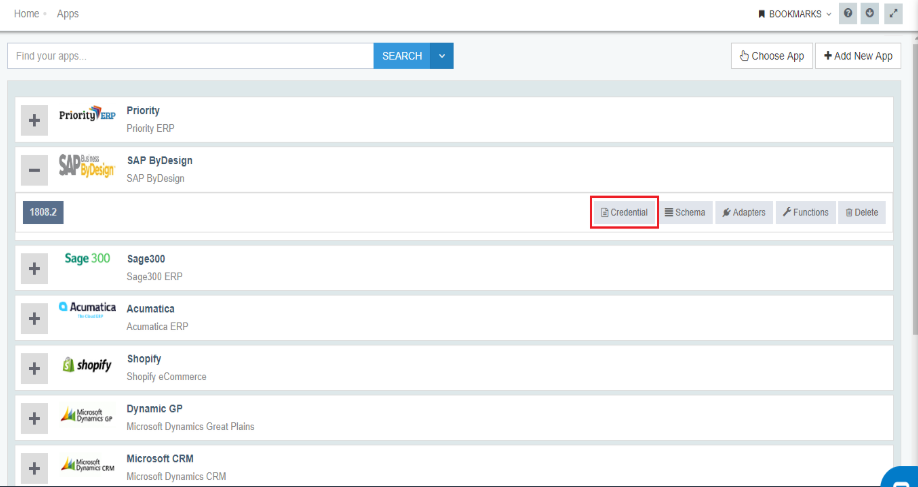Click the Adapters button
This screenshot has width=918, height=487.
(x=744, y=212)
